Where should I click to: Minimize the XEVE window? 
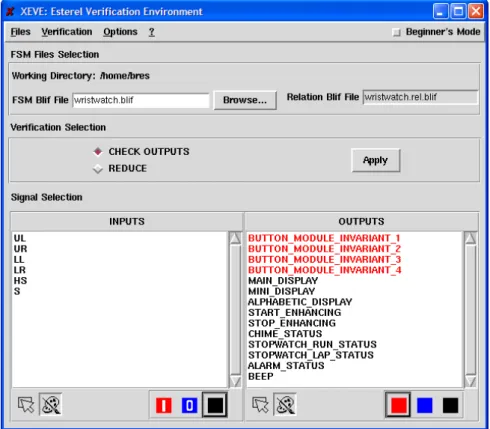(441, 12)
